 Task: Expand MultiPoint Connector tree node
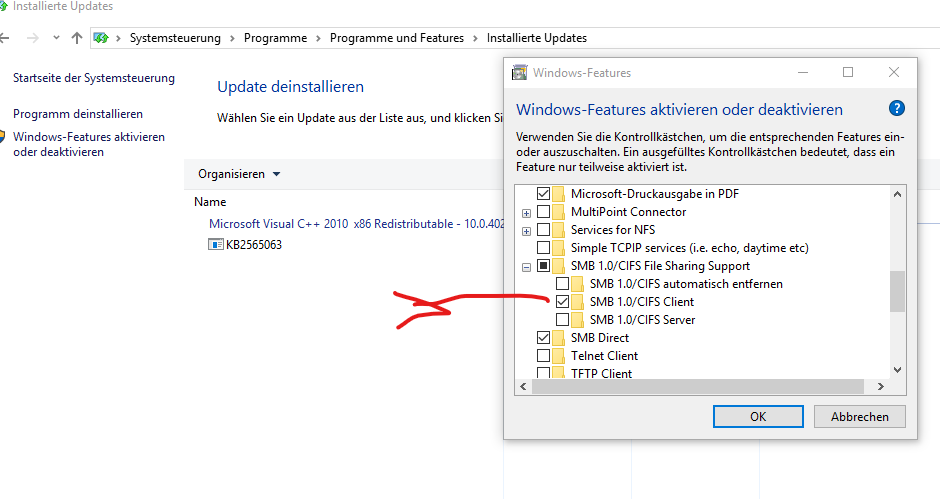coord(526,213)
